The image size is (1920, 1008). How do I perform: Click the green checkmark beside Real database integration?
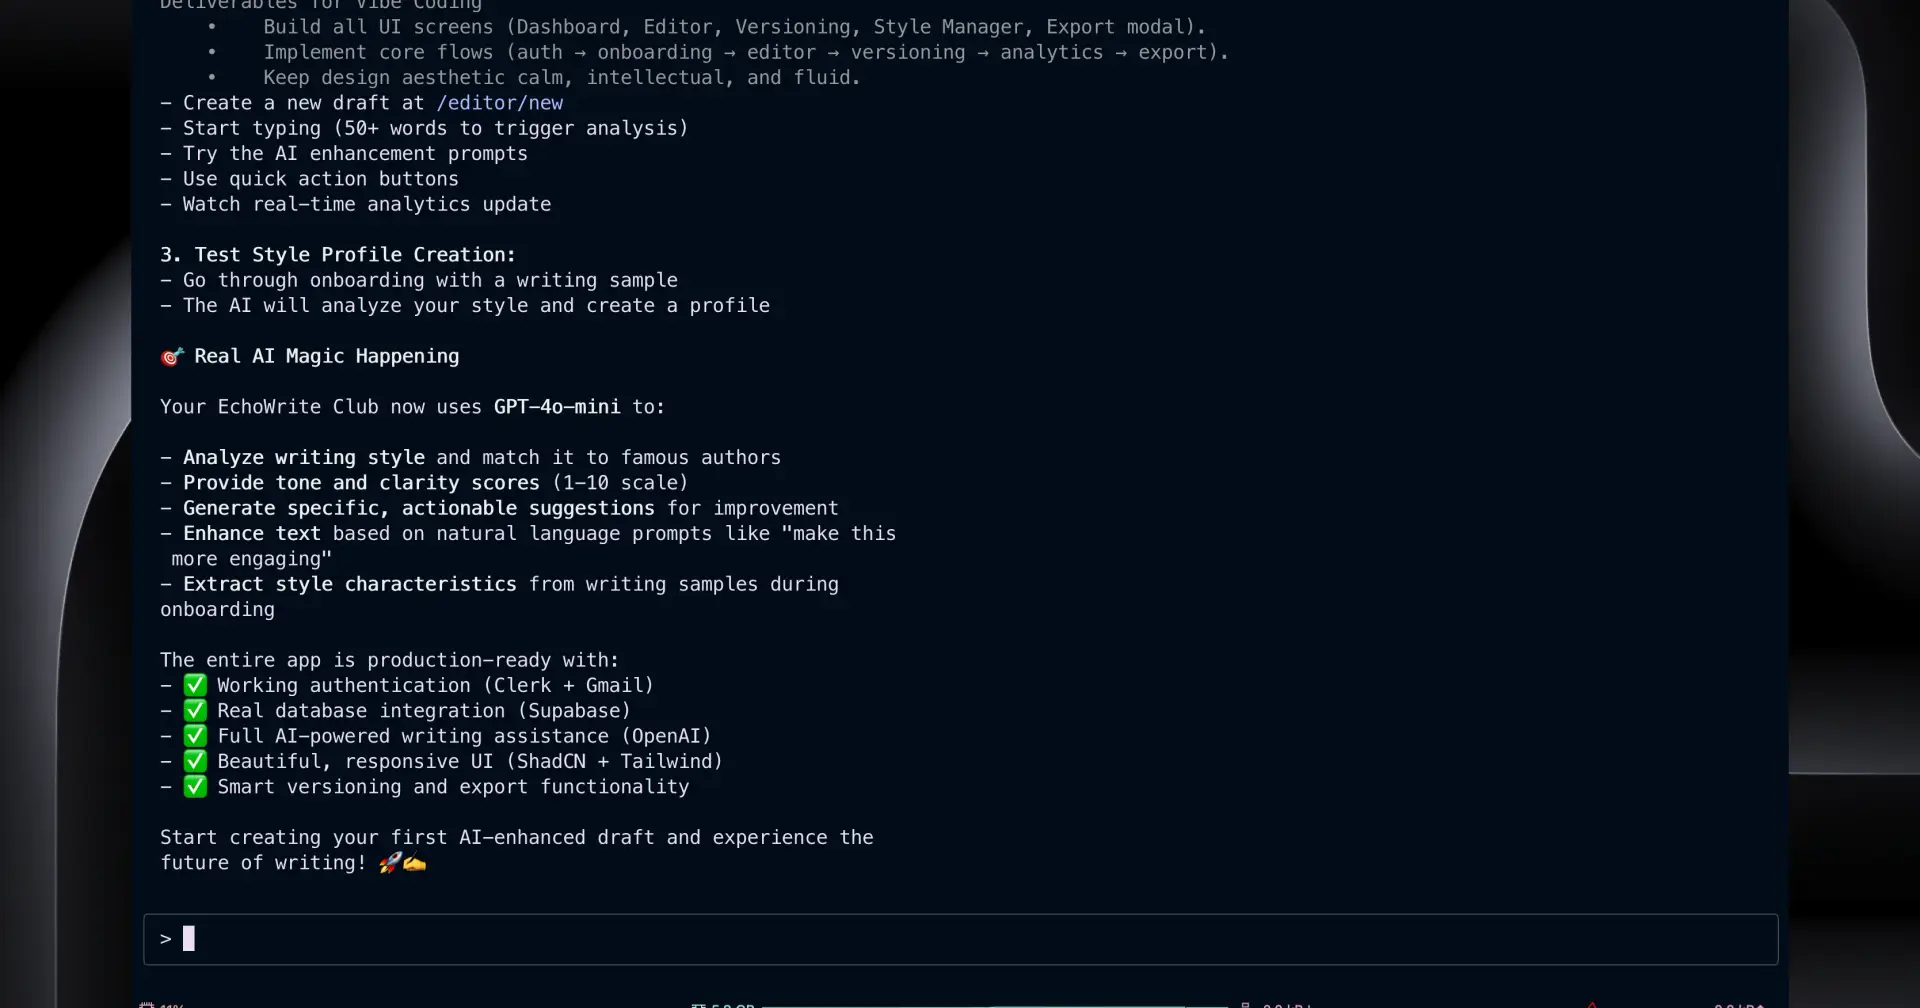[195, 711]
